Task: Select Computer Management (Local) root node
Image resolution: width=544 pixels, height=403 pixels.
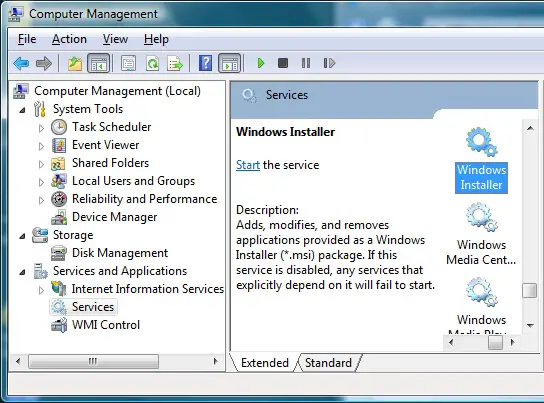Action: coord(117,91)
